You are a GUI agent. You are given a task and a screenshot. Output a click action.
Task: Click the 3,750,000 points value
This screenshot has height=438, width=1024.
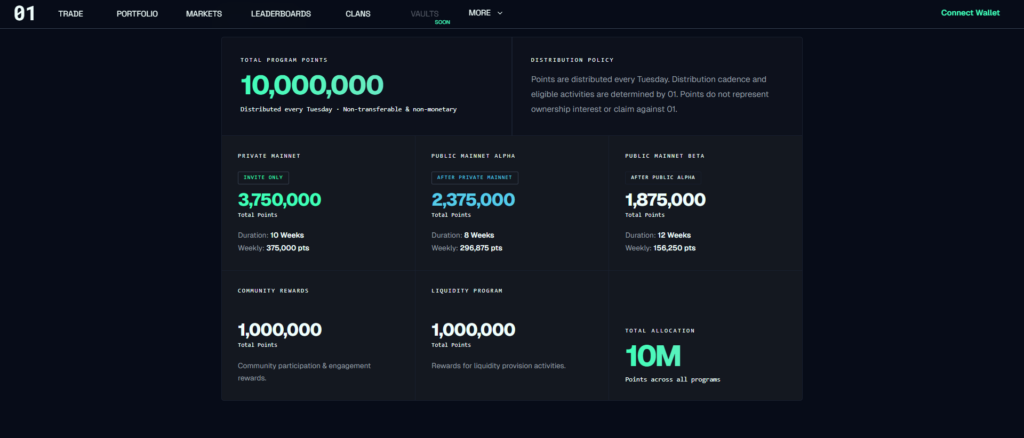click(x=280, y=200)
